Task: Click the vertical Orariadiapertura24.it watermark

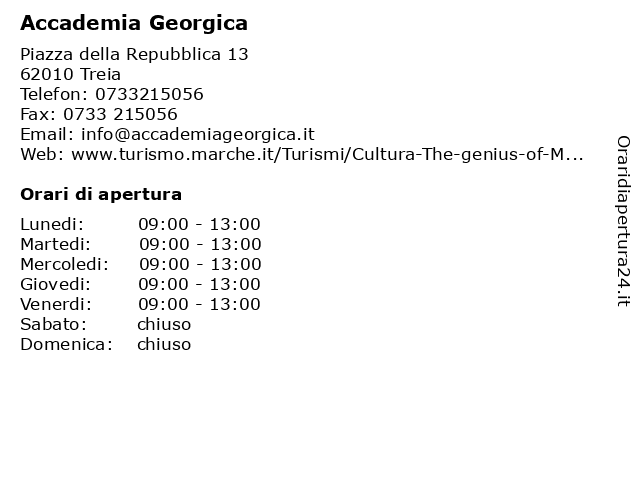Action: click(623, 221)
